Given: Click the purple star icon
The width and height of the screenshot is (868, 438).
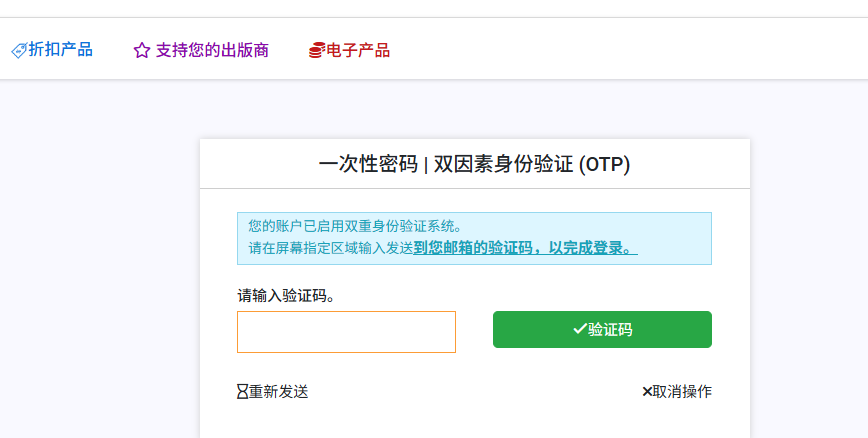Looking at the screenshot, I should (142, 51).
